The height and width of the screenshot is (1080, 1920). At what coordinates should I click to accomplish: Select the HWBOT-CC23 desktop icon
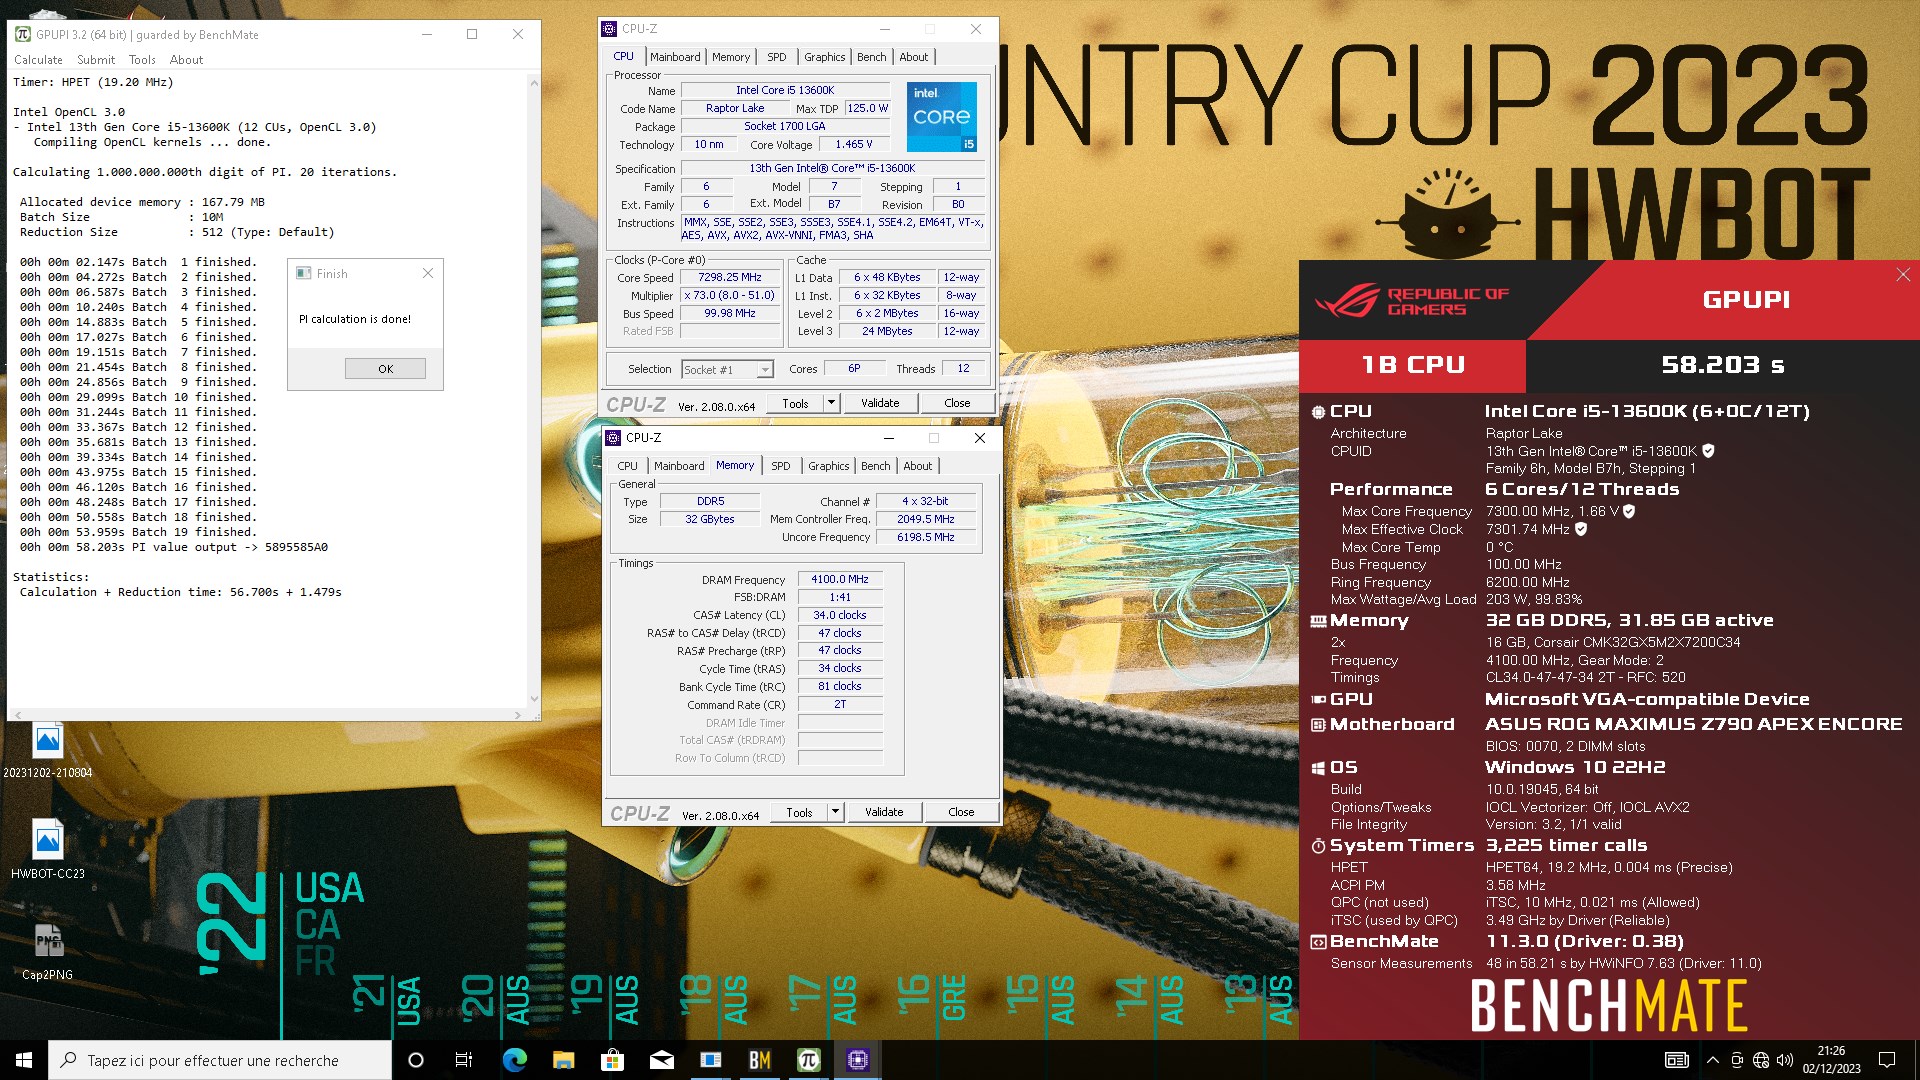click(x=47, y=850)
